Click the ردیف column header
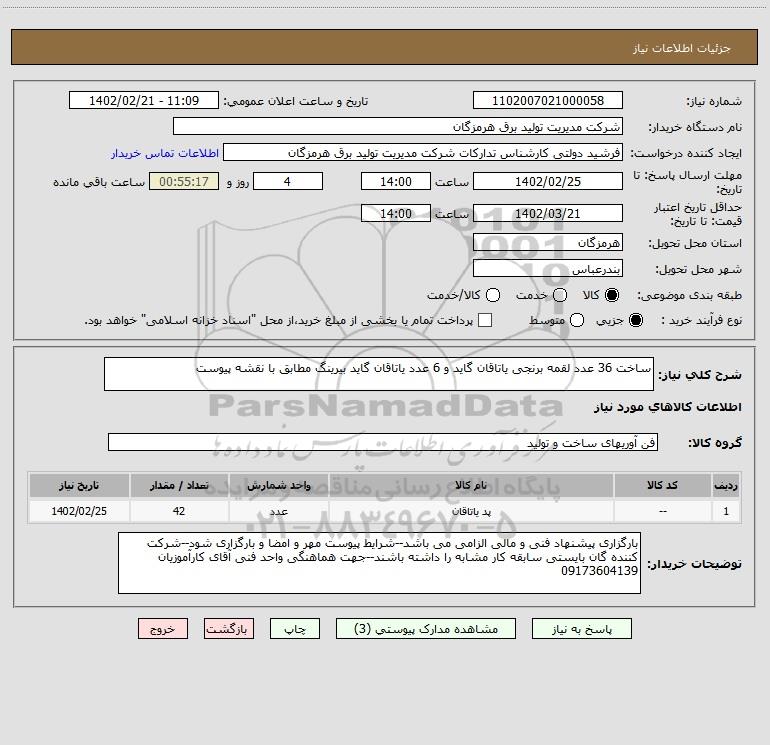This screenshot has width=770, height=745. [726, 486]
